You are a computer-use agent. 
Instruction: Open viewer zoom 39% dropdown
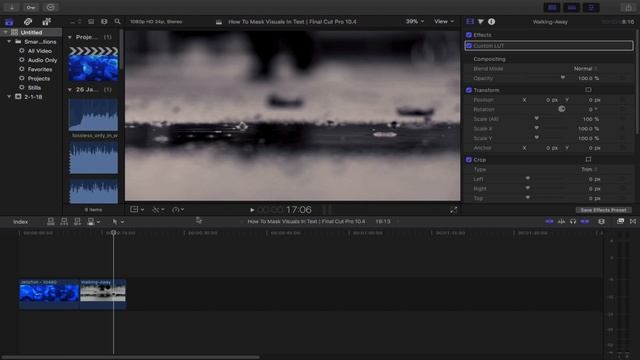tap(415, 22)
